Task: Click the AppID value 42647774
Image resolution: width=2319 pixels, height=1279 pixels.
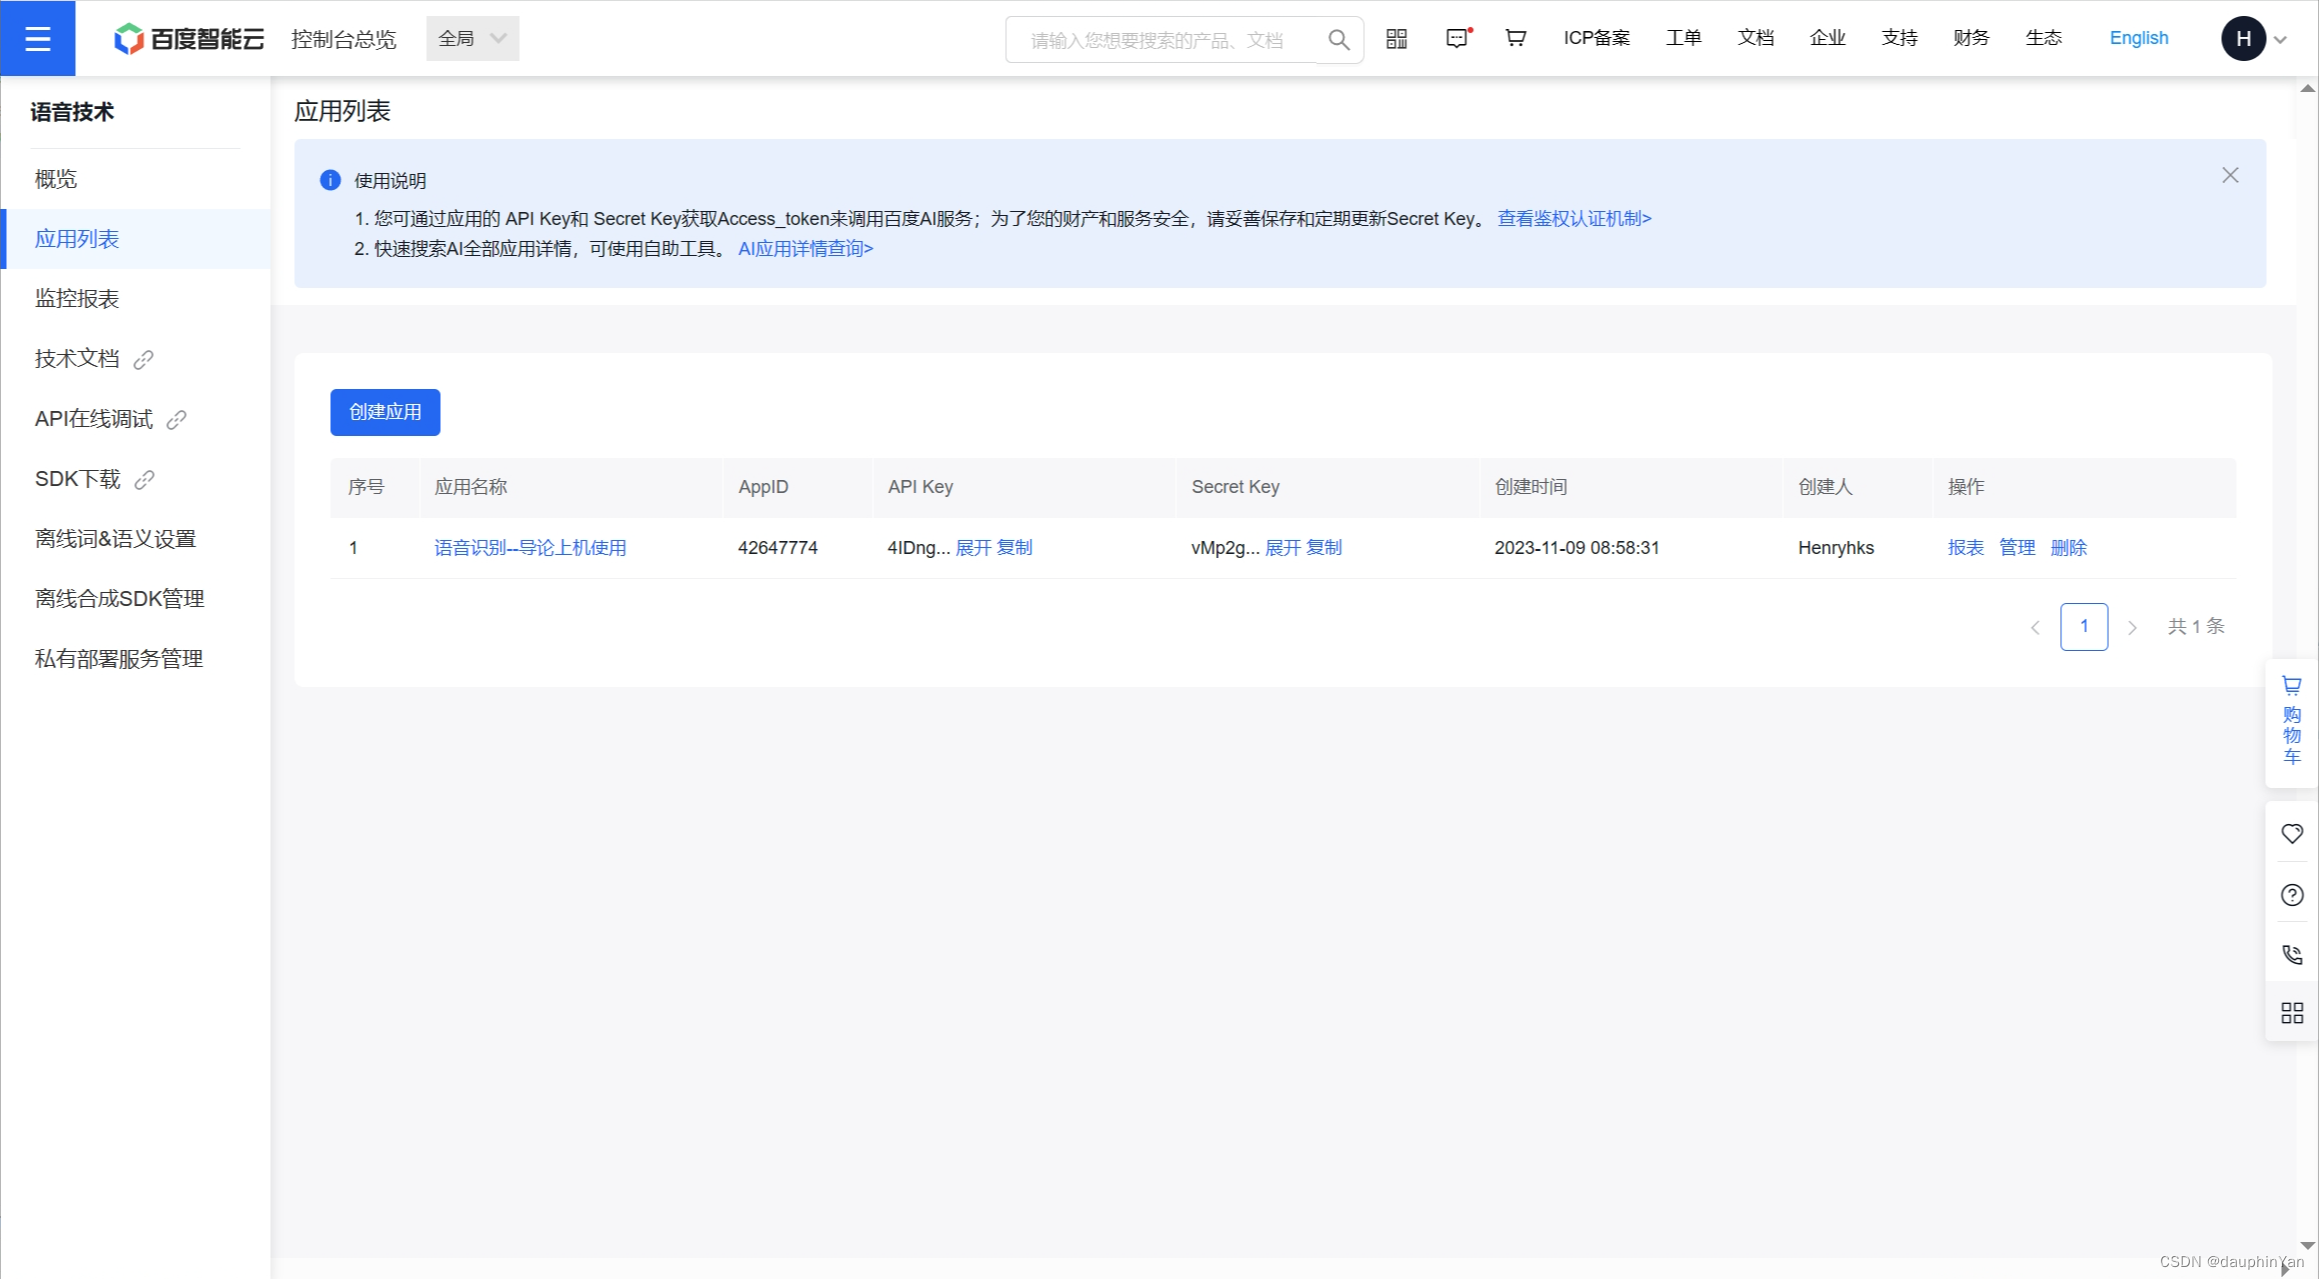Action: click(x=778, y=547)
